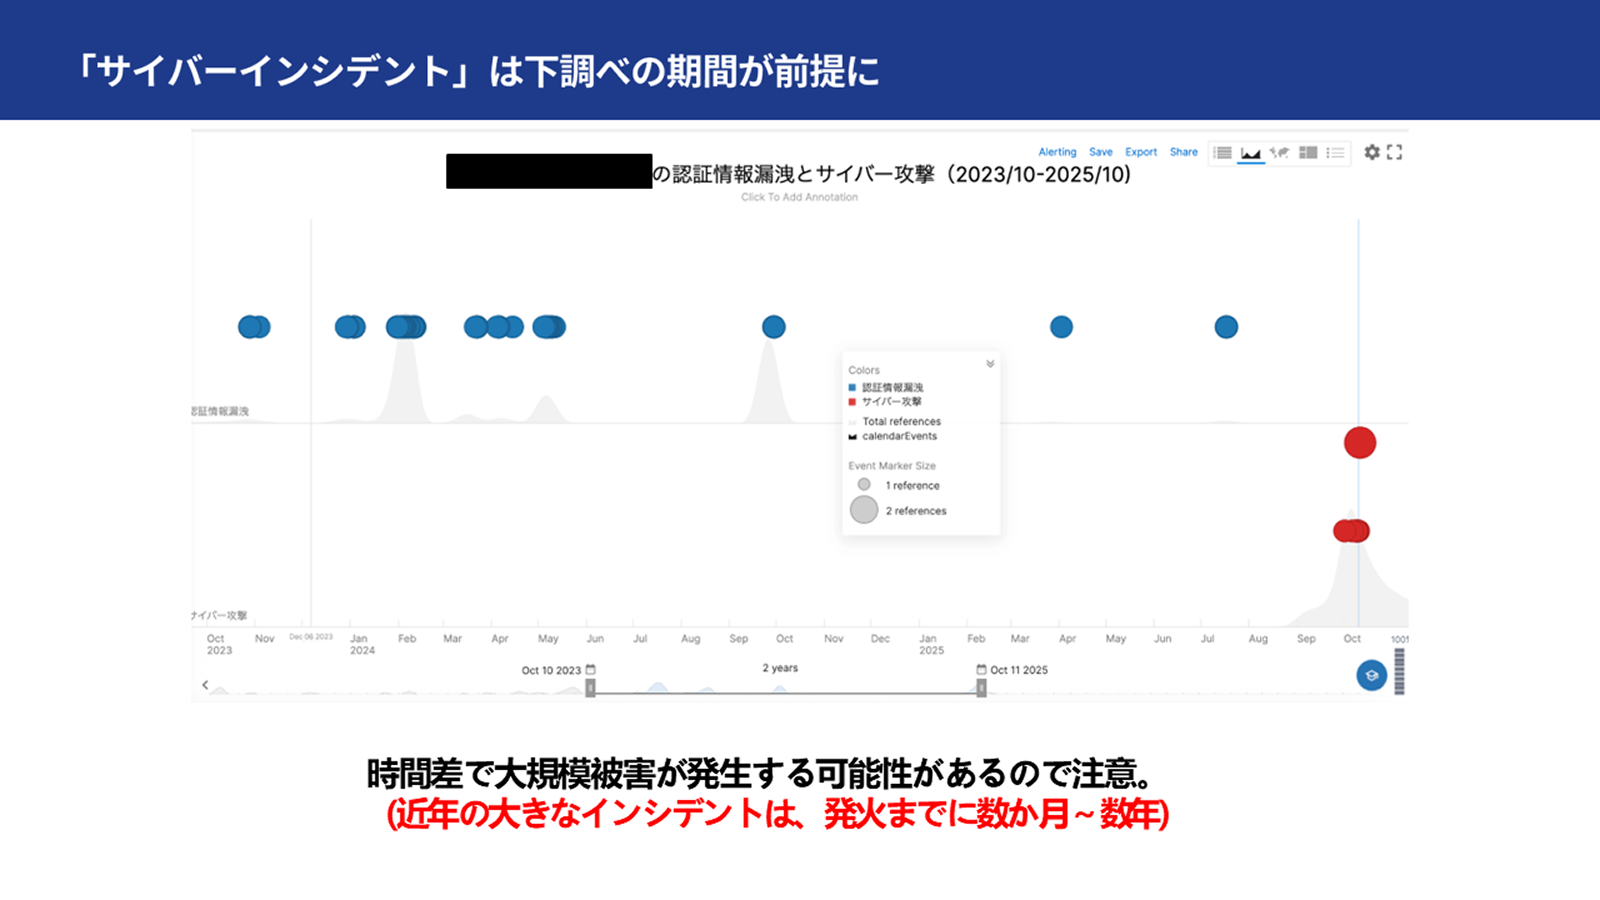Open chart settings gear icon
Screen dimensions: 1600x900
point(1372,152)
